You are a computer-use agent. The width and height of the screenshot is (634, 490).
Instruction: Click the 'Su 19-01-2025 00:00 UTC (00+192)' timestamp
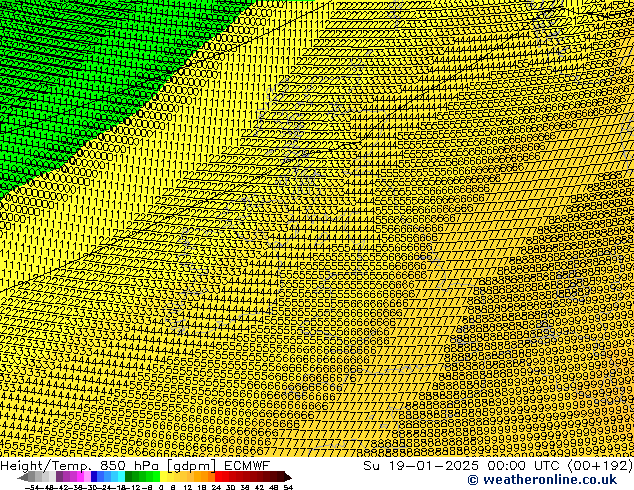497,465
